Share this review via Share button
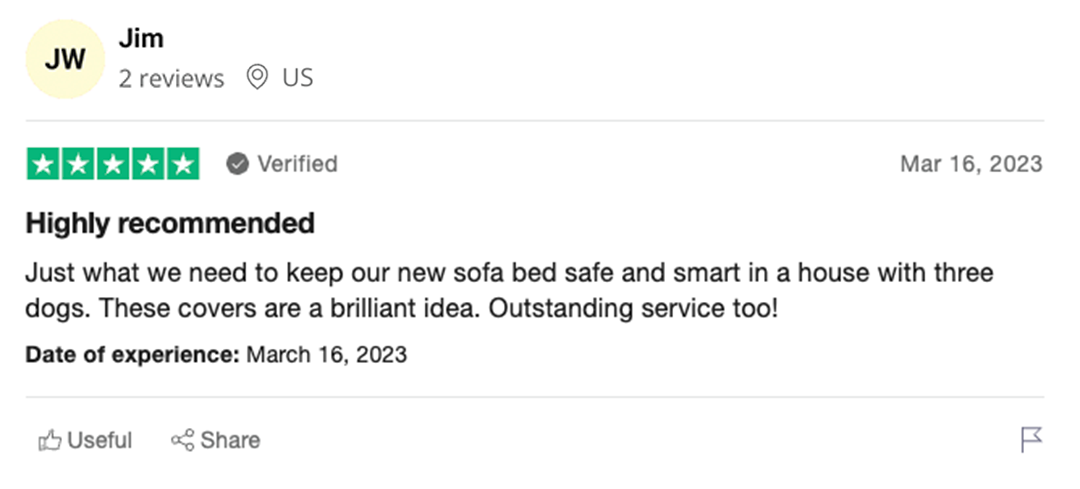Screen dimensions: 1080x489 pos(216,440)
